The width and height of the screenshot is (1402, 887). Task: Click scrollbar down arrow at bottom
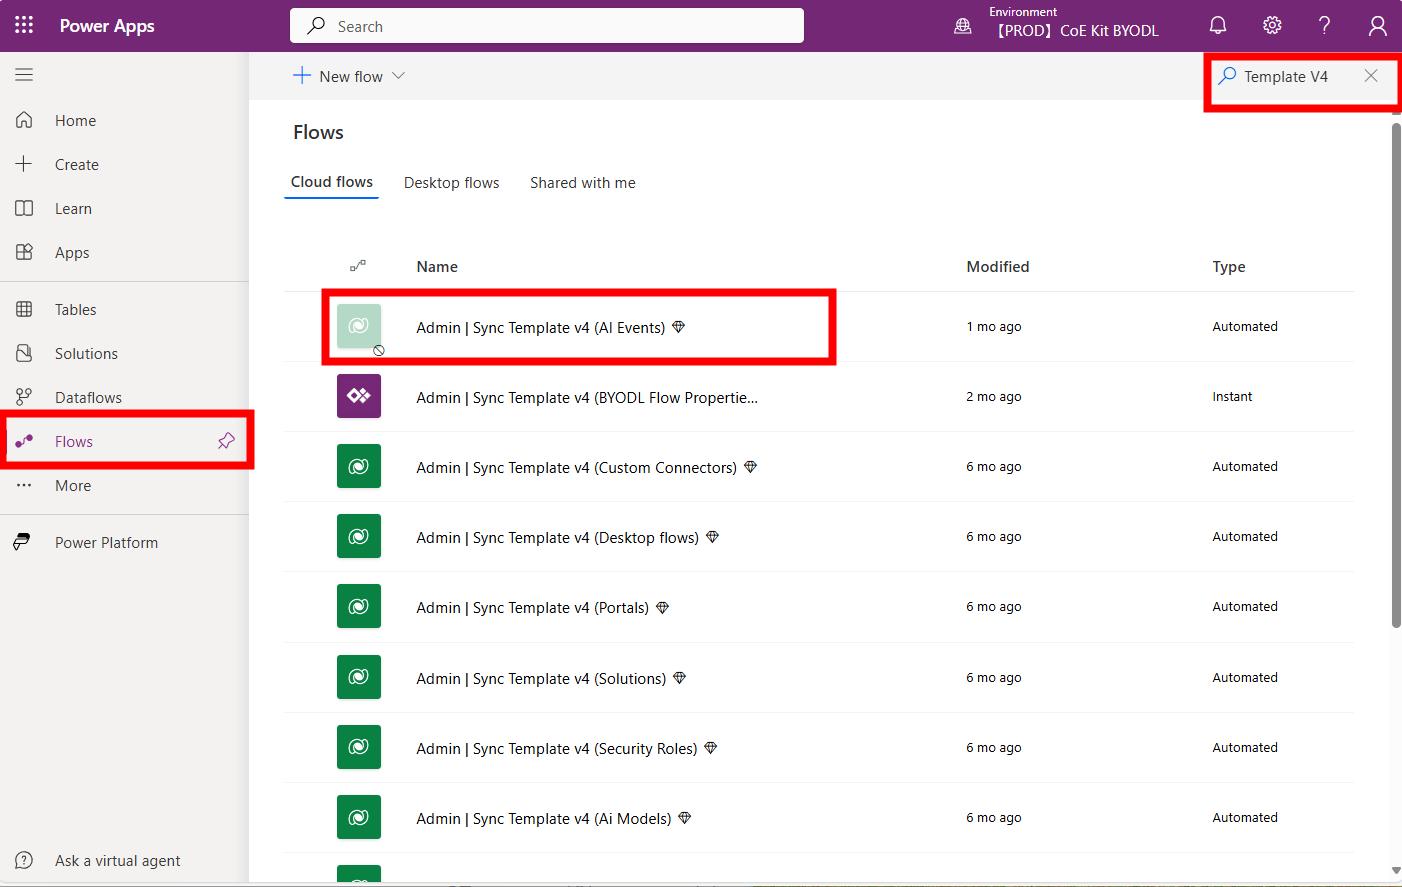tap(1396, 871)
